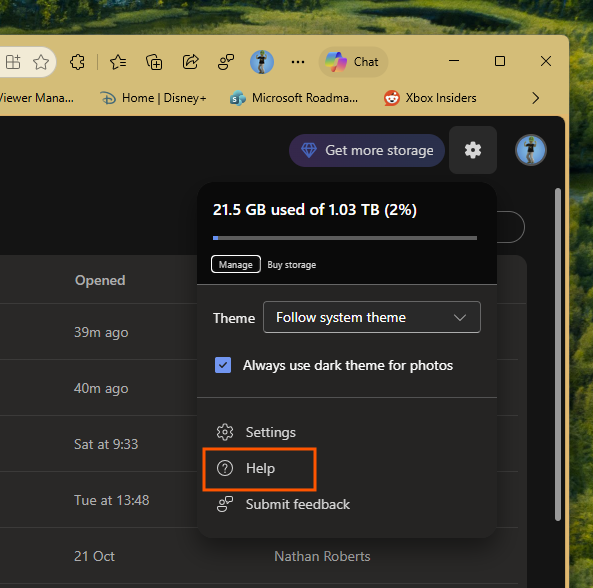Viewport: 593px width, 588px height.
Task: Click the storage usage progress bar
Action: point(345,238)
